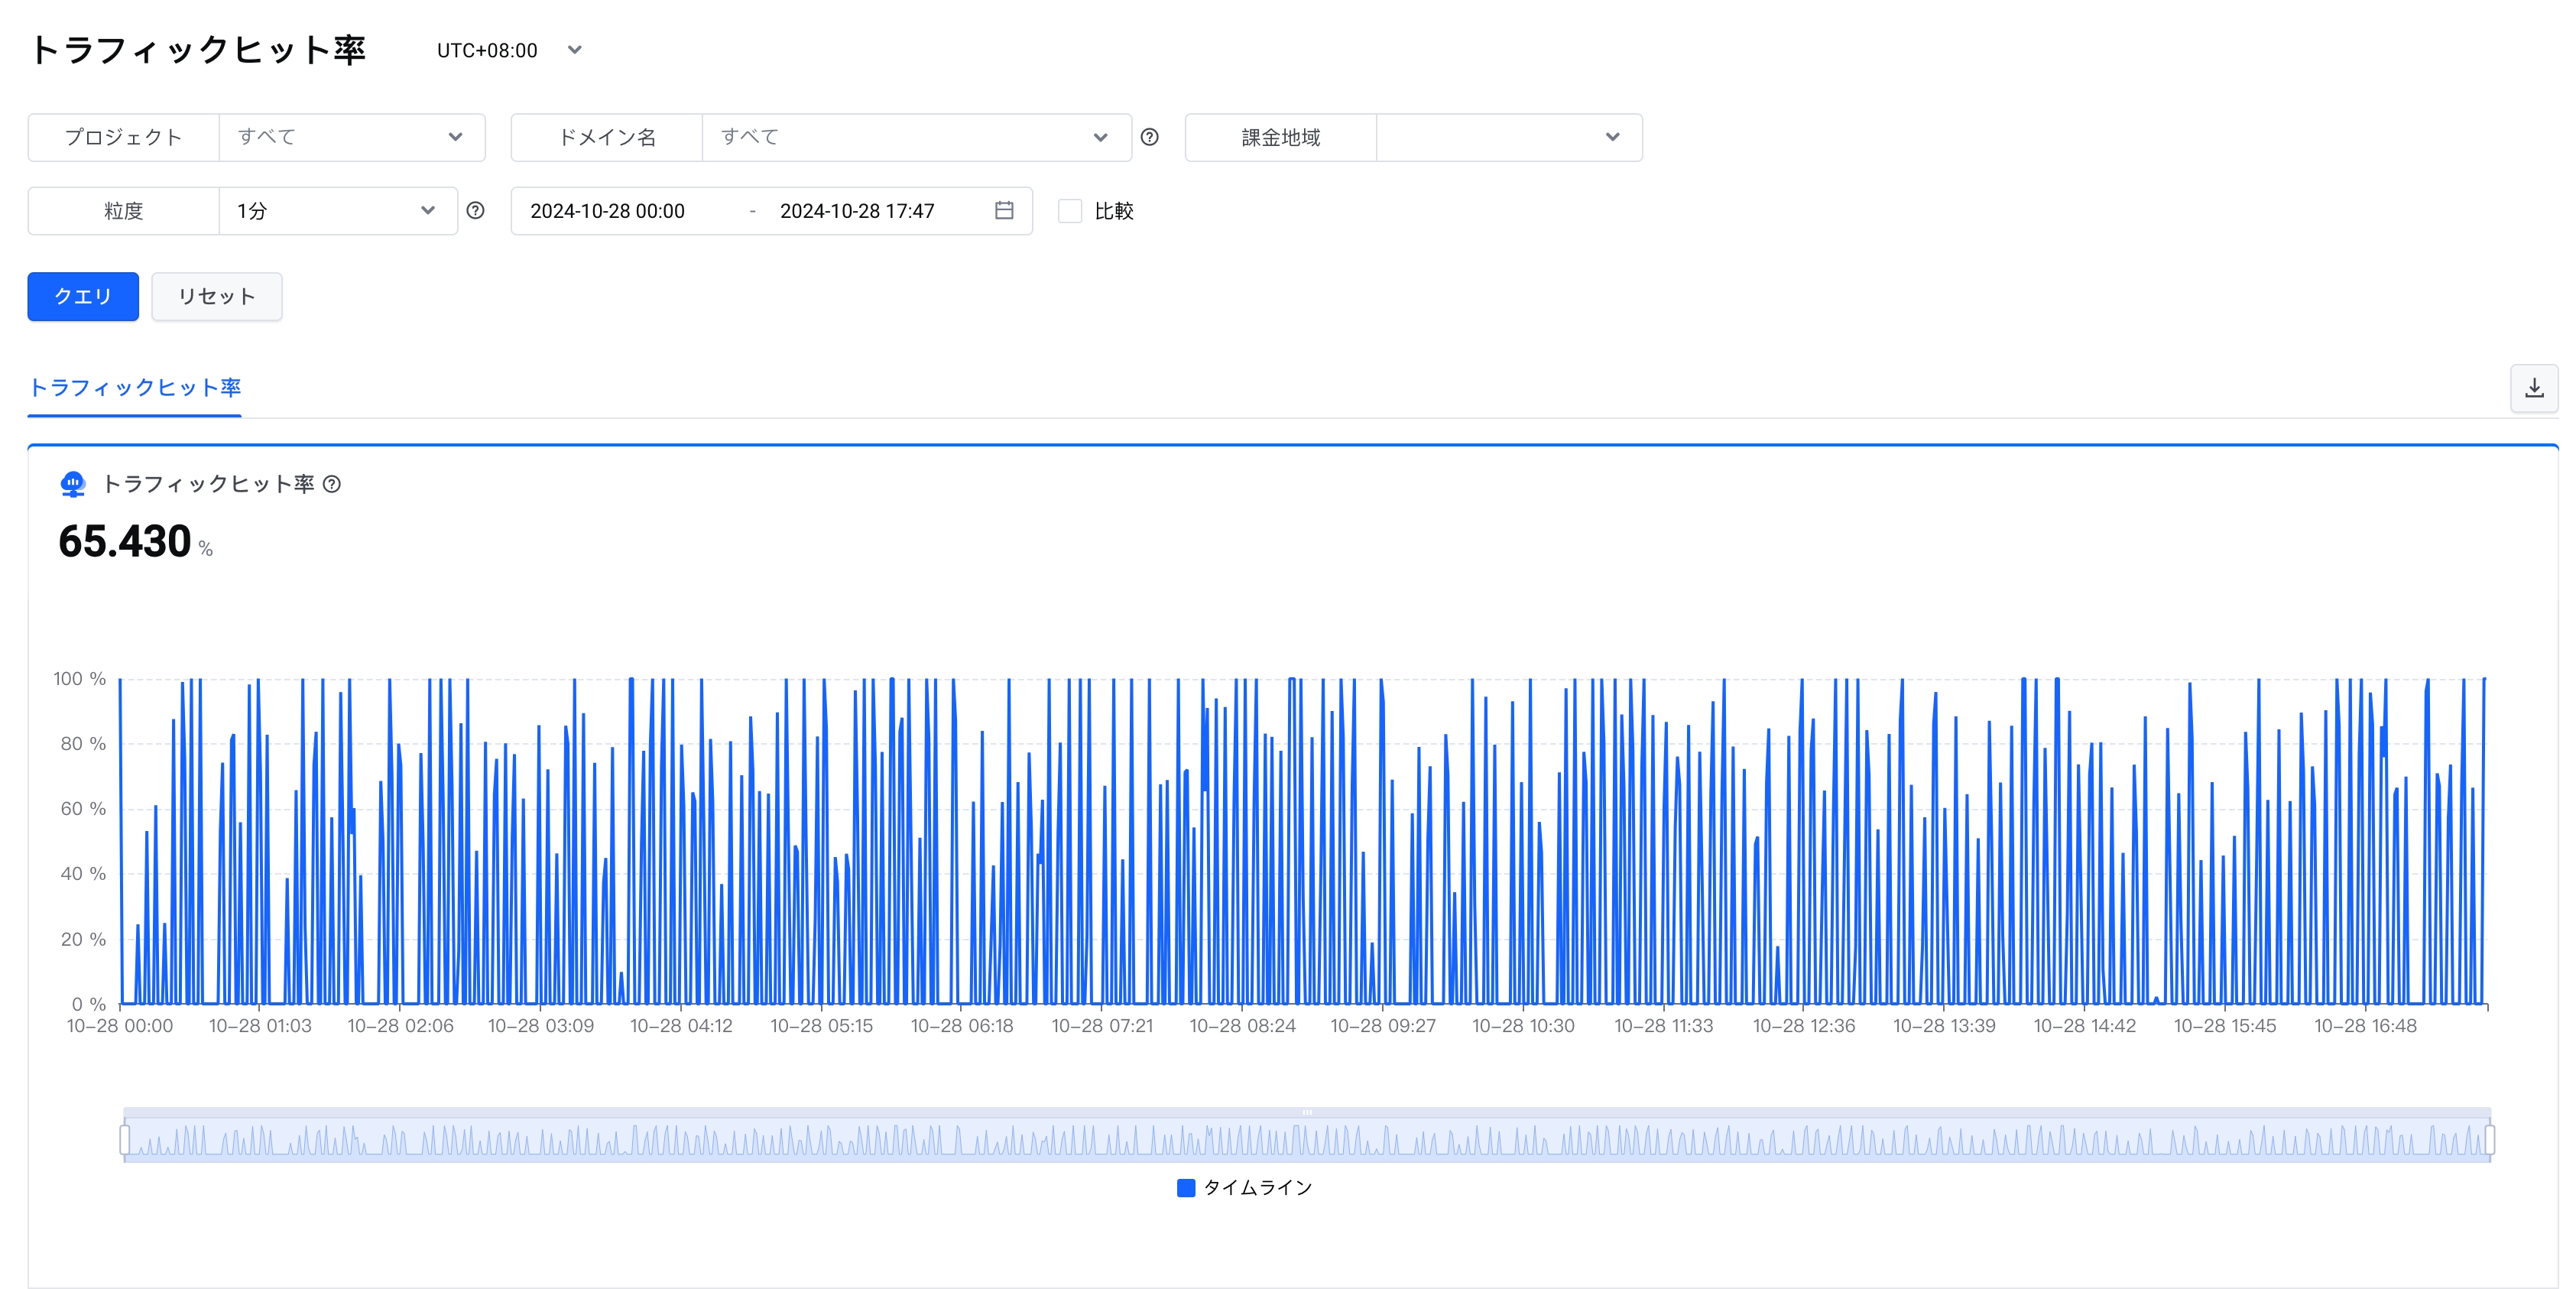
Task: Toggle the 比較 compare checkbox
Action: coord(1070,211)
